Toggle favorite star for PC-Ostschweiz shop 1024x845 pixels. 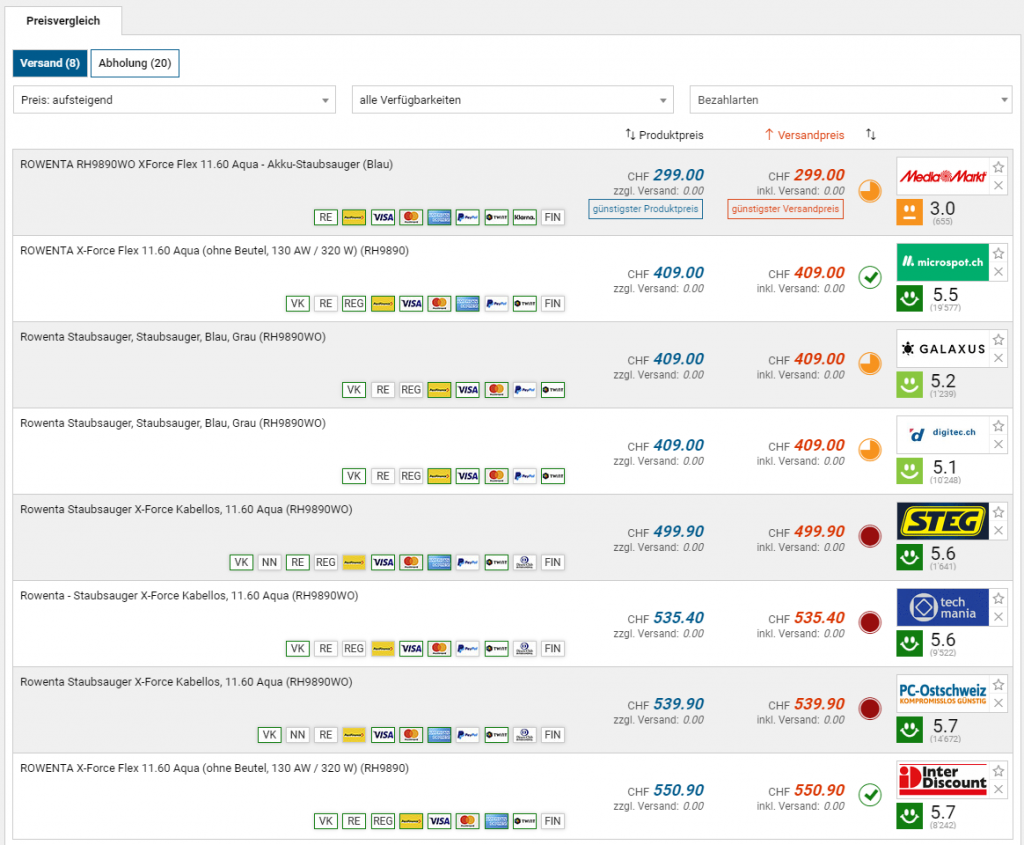pos(998,684)
